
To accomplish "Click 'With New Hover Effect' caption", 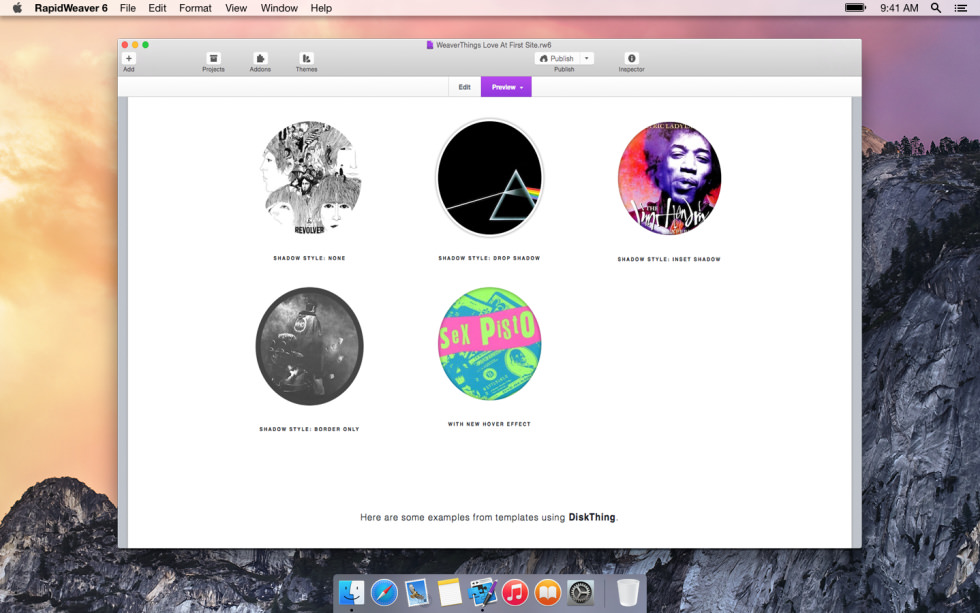I will coord(489,424).
